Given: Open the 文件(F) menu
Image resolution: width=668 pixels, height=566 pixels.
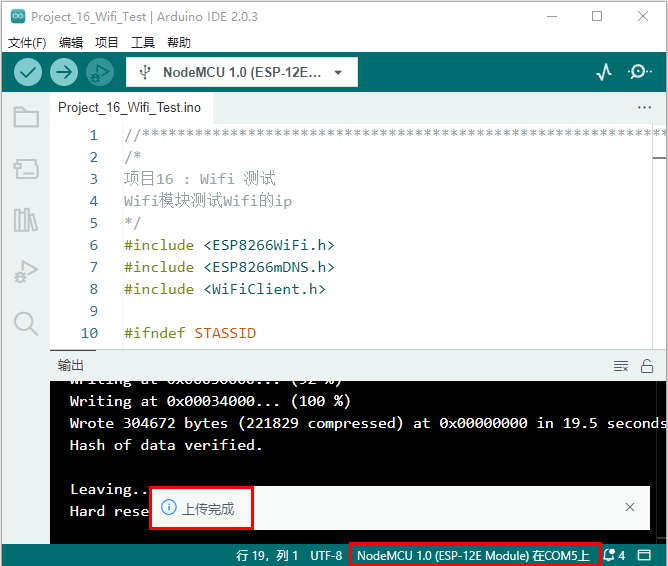Looking at the screenshot, I should click(27, 43).
